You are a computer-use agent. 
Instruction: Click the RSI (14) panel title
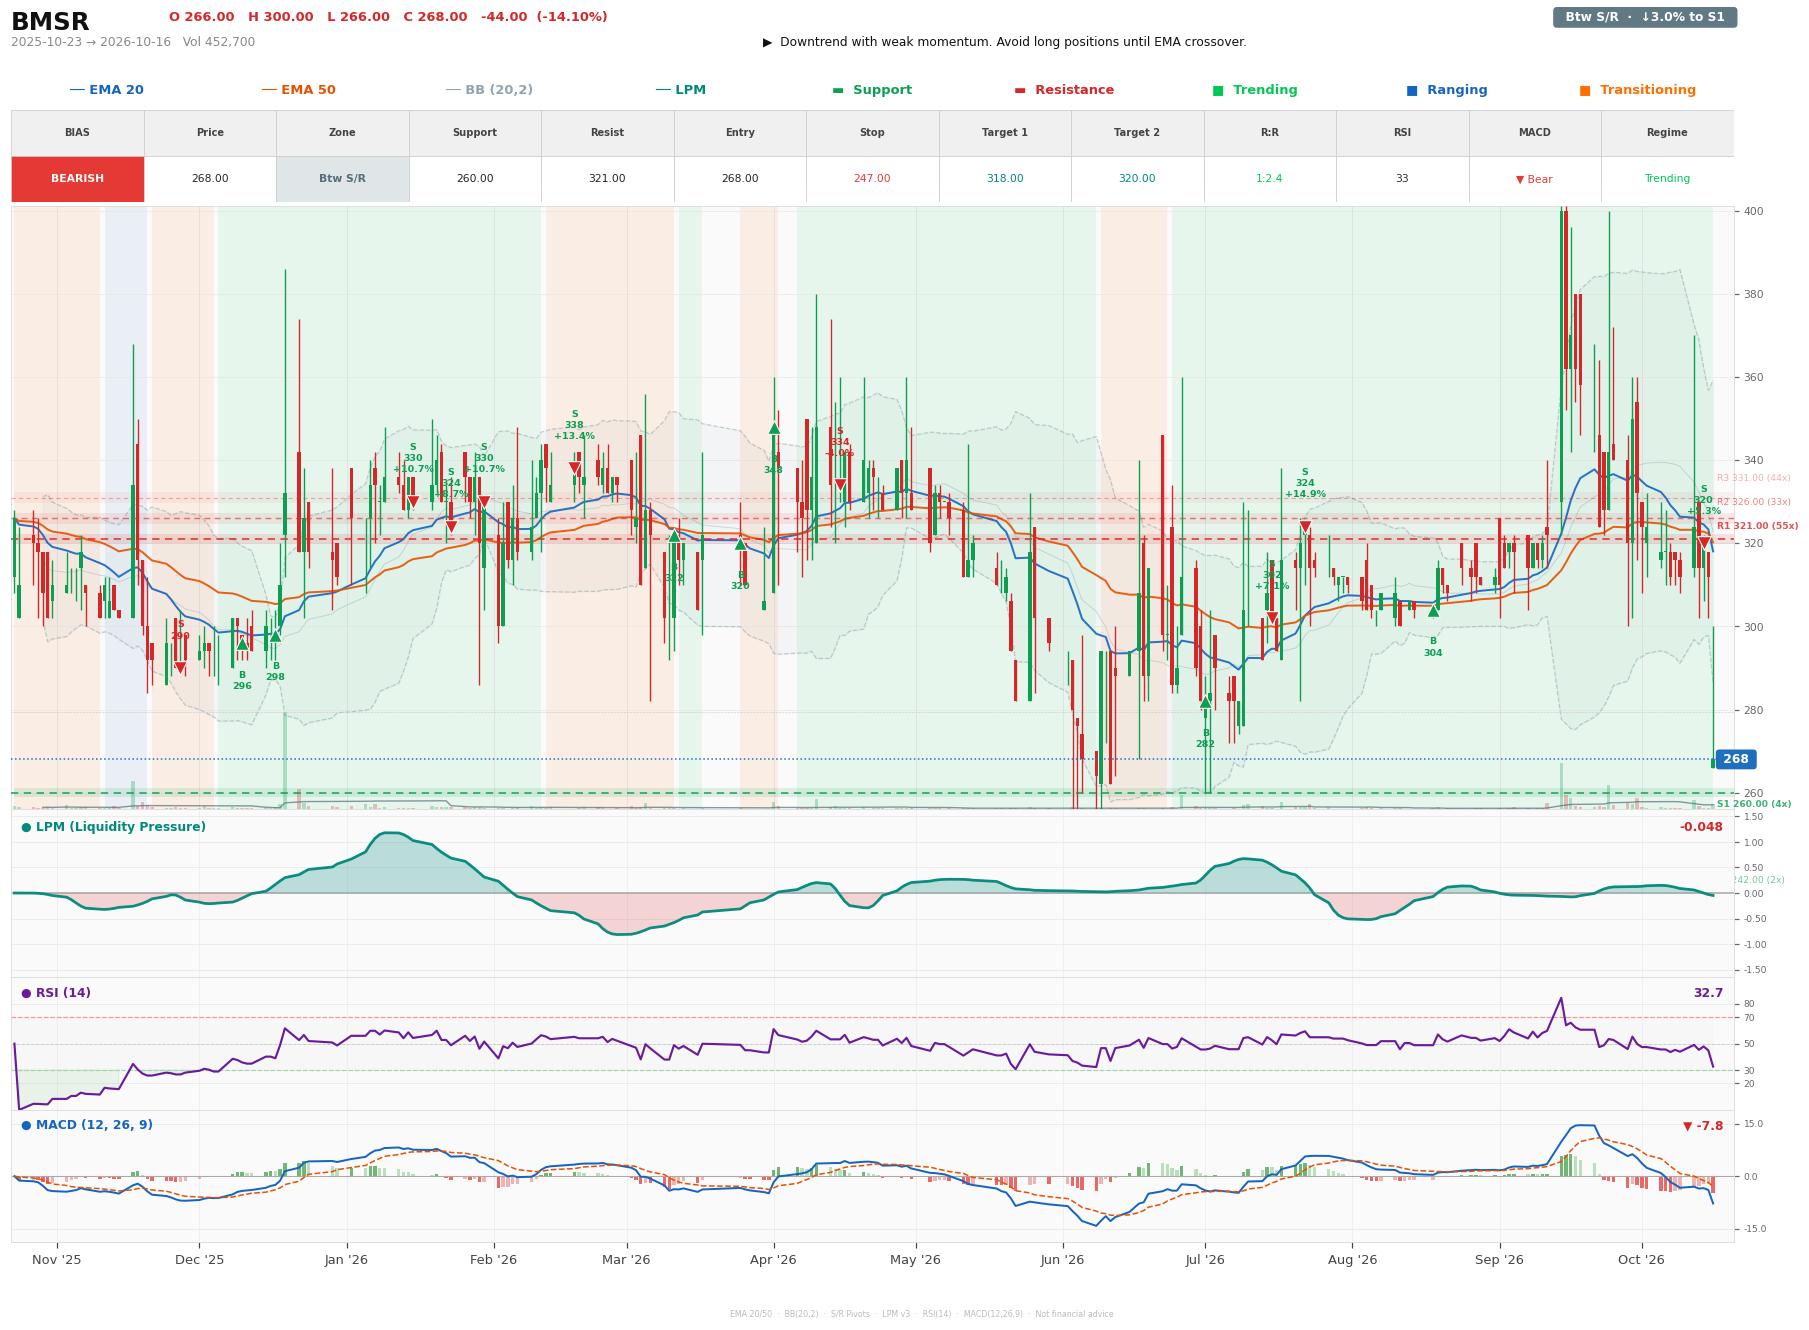[56, 993]
